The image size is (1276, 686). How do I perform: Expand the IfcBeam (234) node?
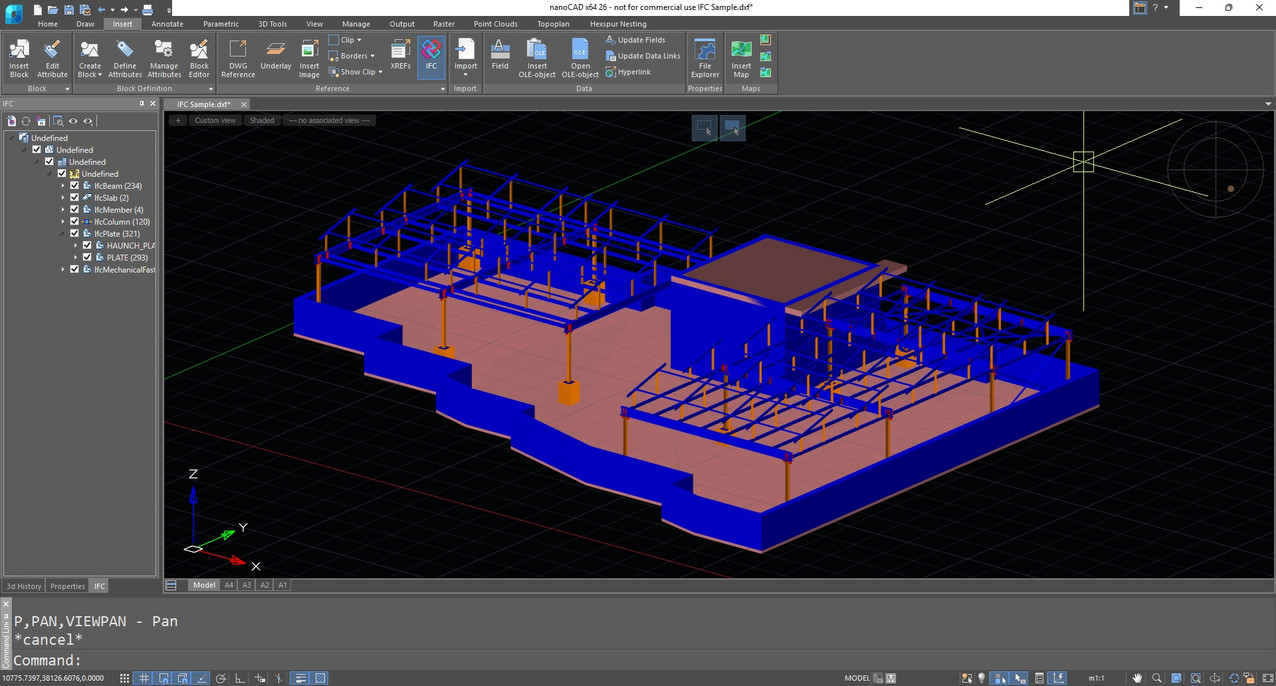pos(63,186)
